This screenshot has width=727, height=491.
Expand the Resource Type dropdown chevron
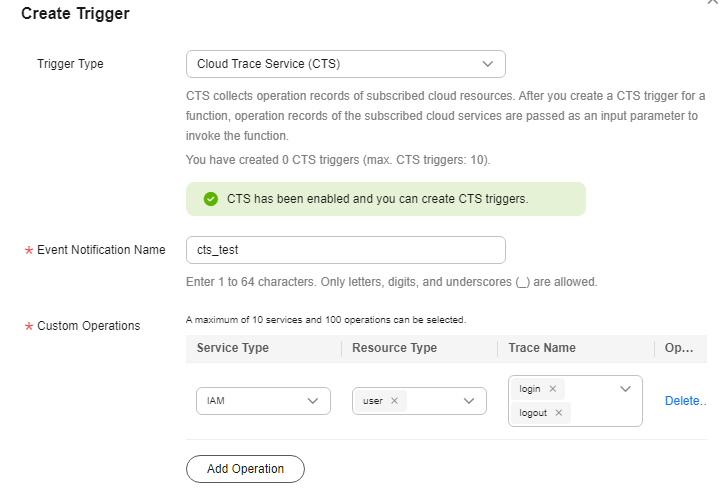click(469, 401)
